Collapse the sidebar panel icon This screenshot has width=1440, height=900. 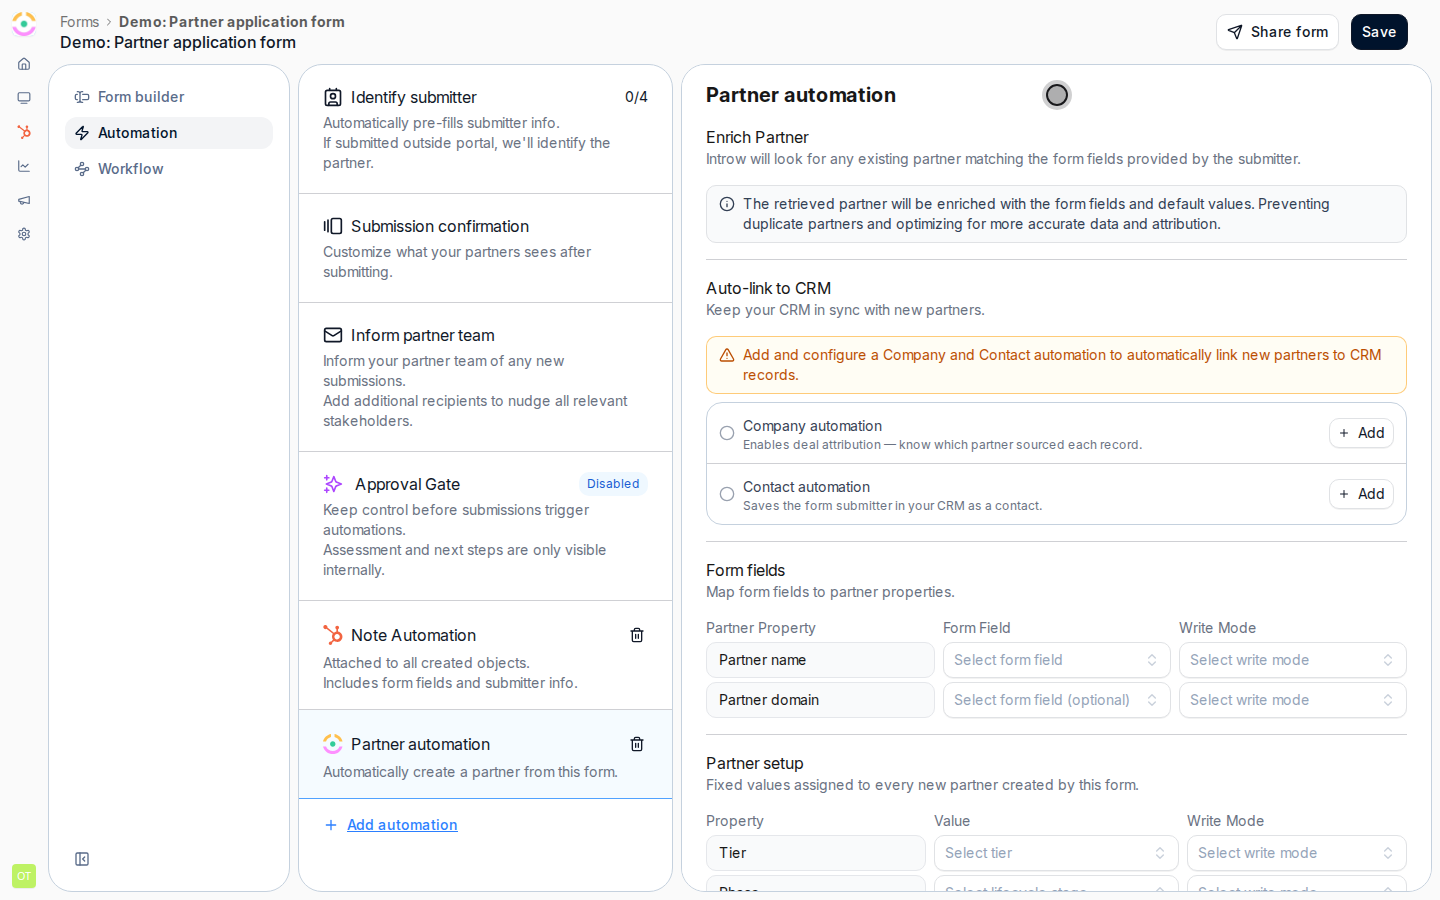82,859
